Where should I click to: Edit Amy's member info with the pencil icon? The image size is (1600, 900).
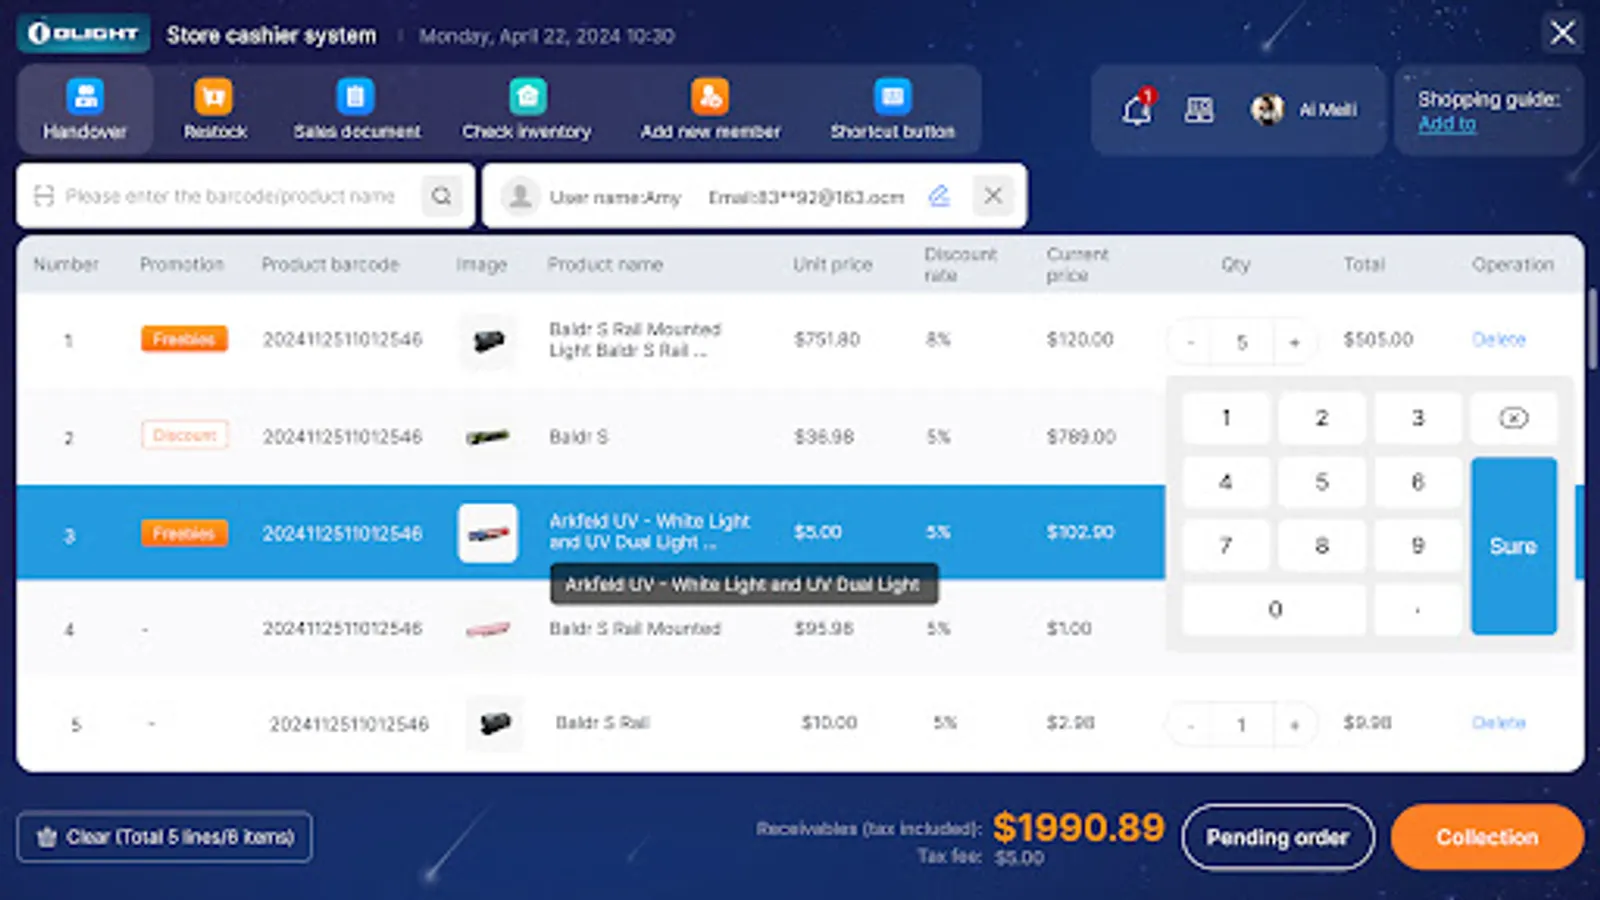938,196
